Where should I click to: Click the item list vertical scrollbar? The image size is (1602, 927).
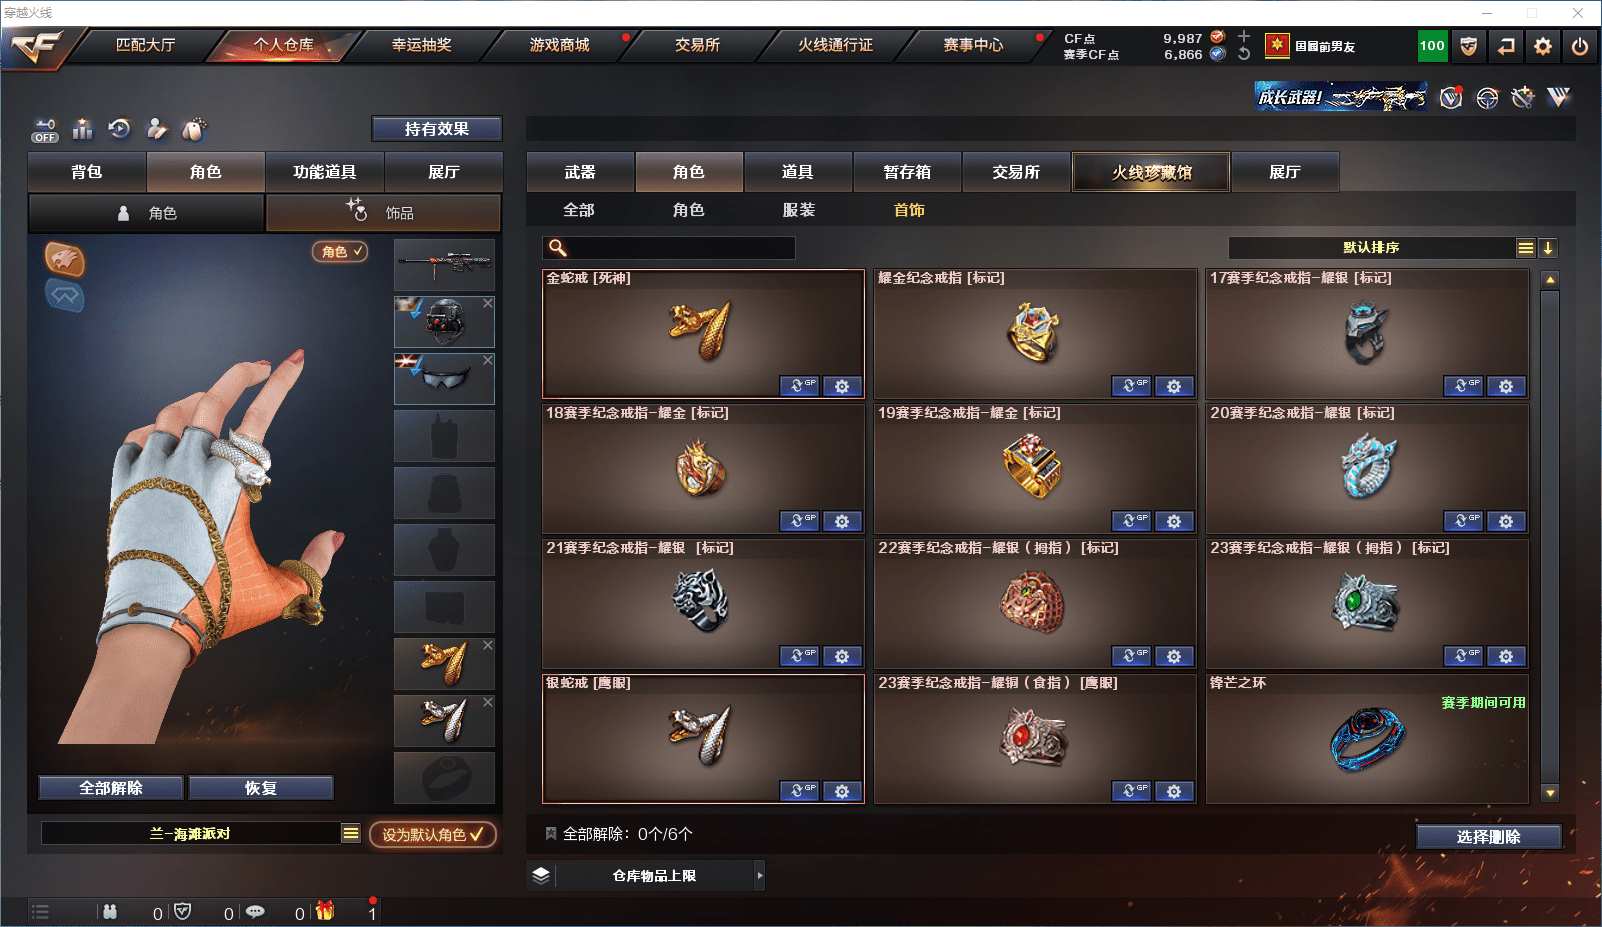coord(1550,536)
